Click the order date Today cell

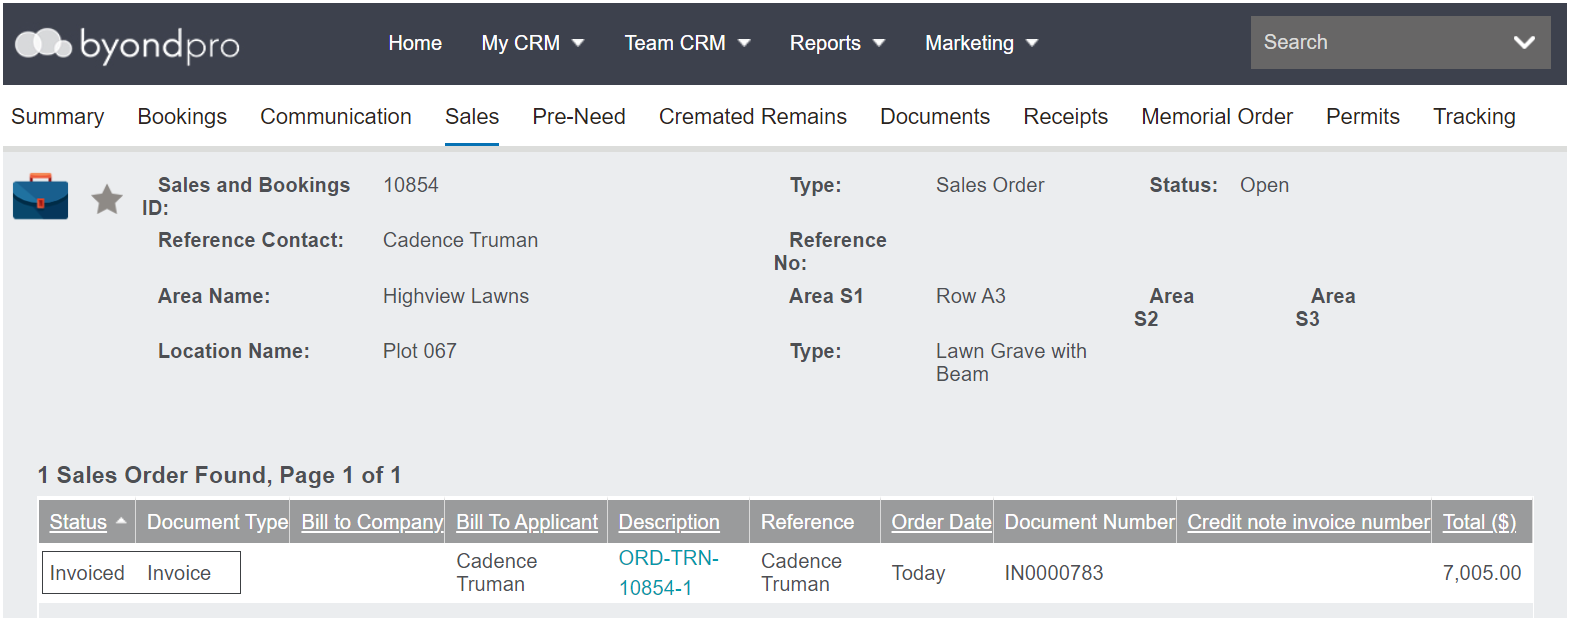click(918, 573)
